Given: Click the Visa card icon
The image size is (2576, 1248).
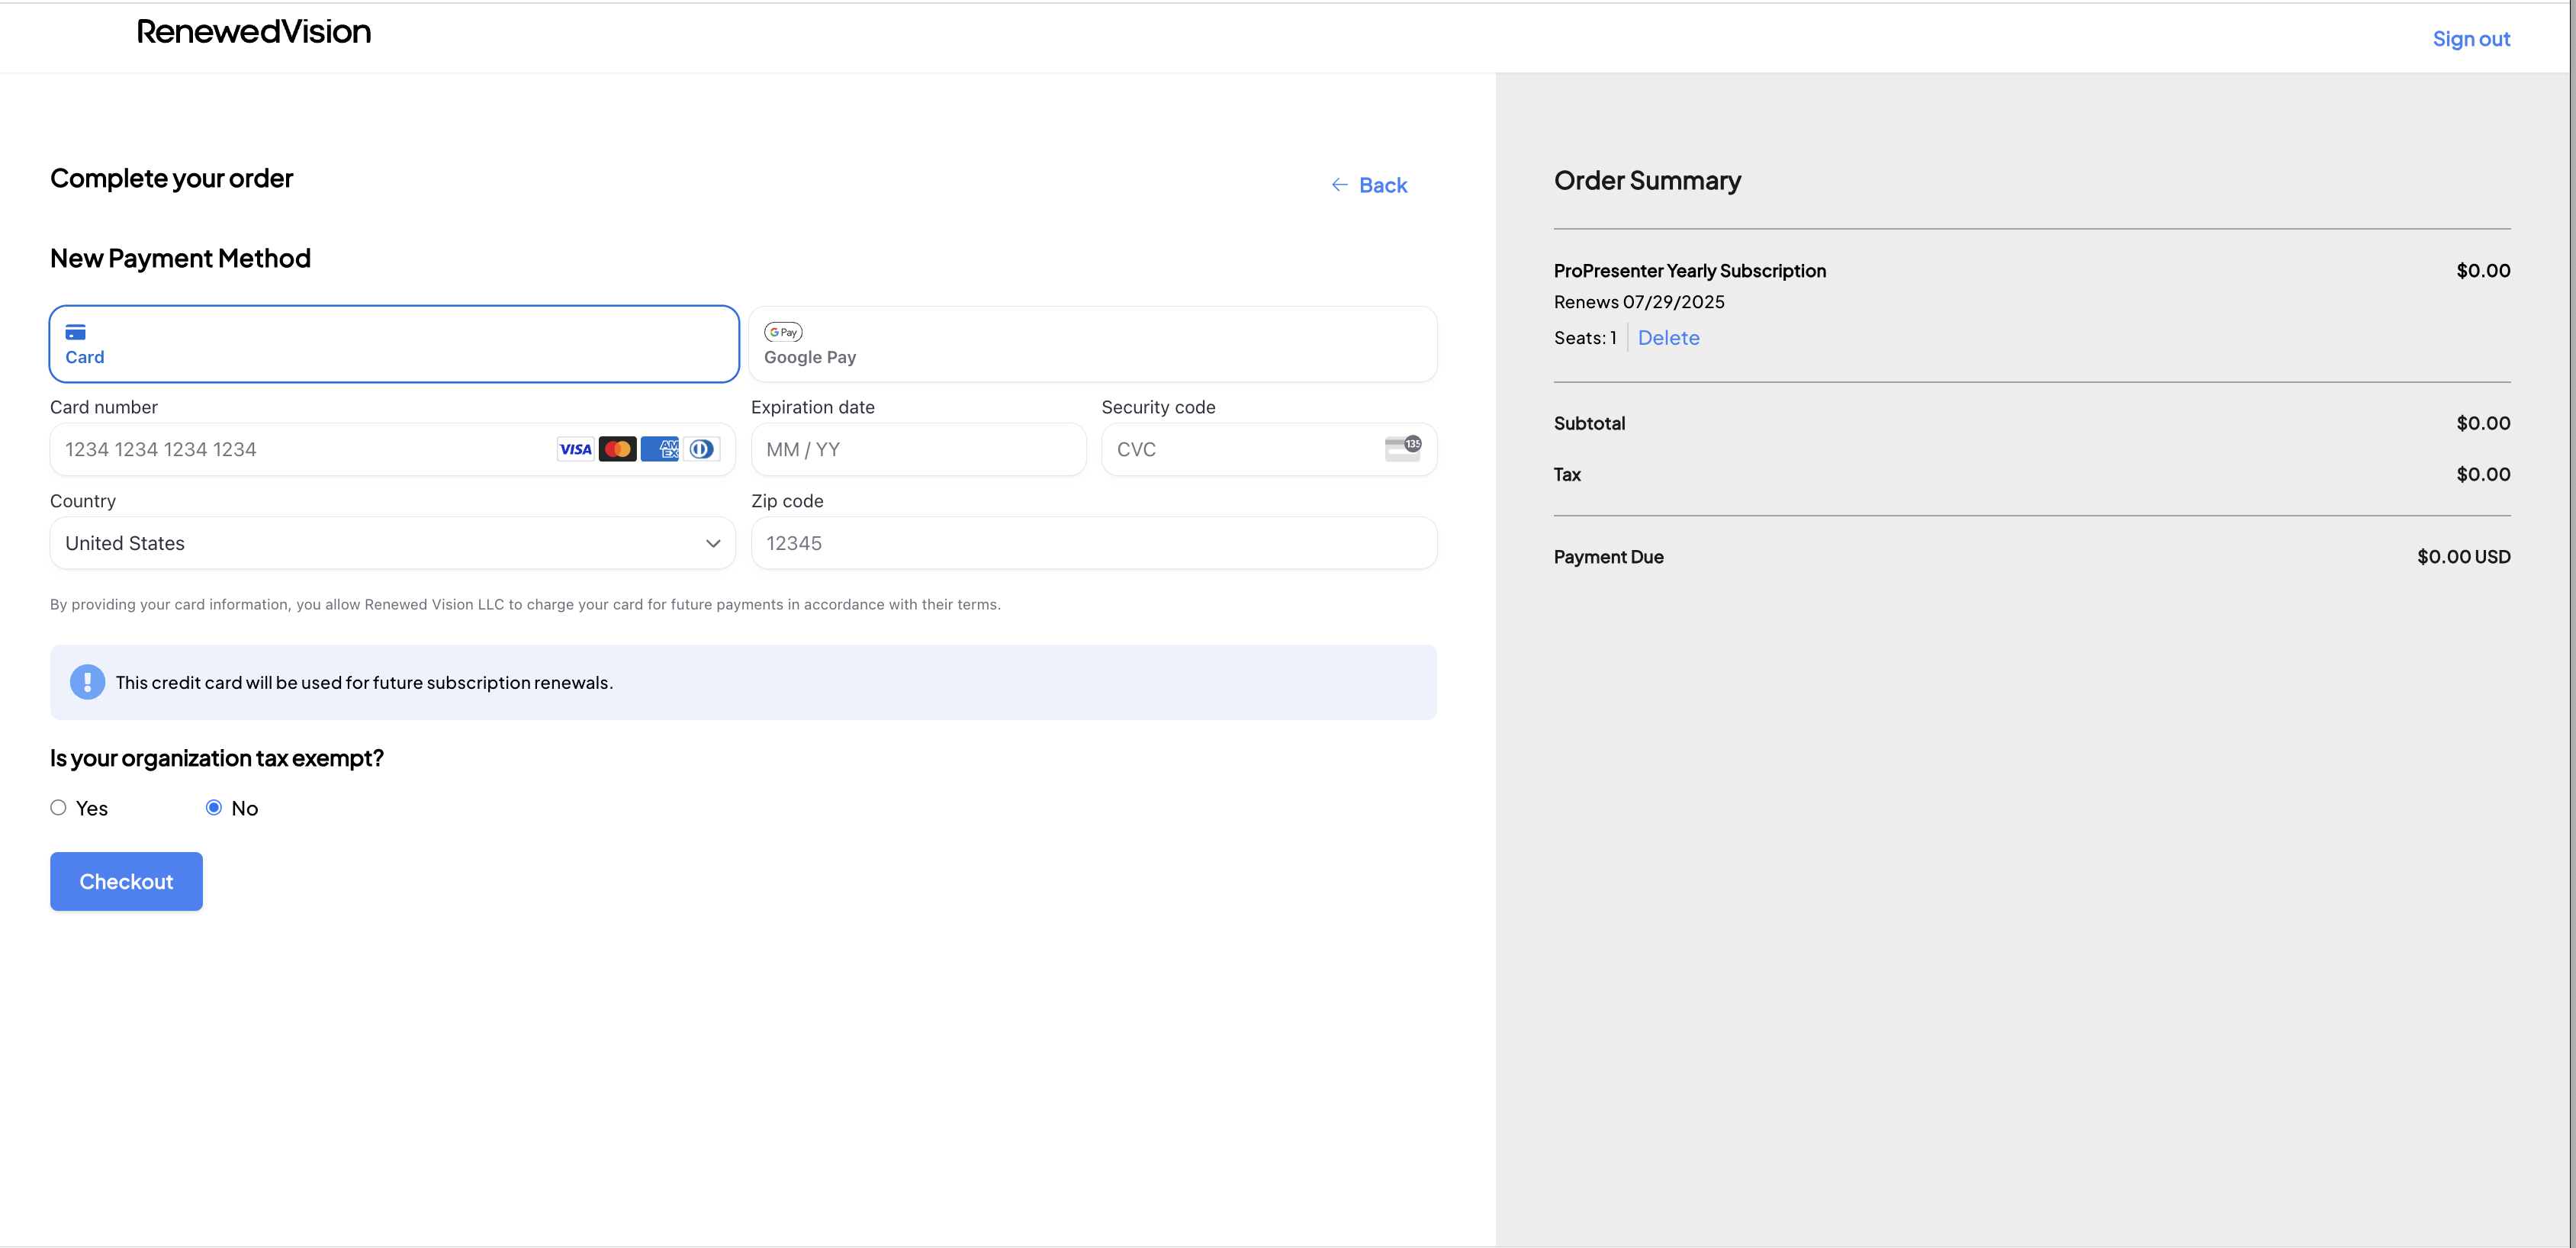Looking at the screenshot, I should (575, 449).
